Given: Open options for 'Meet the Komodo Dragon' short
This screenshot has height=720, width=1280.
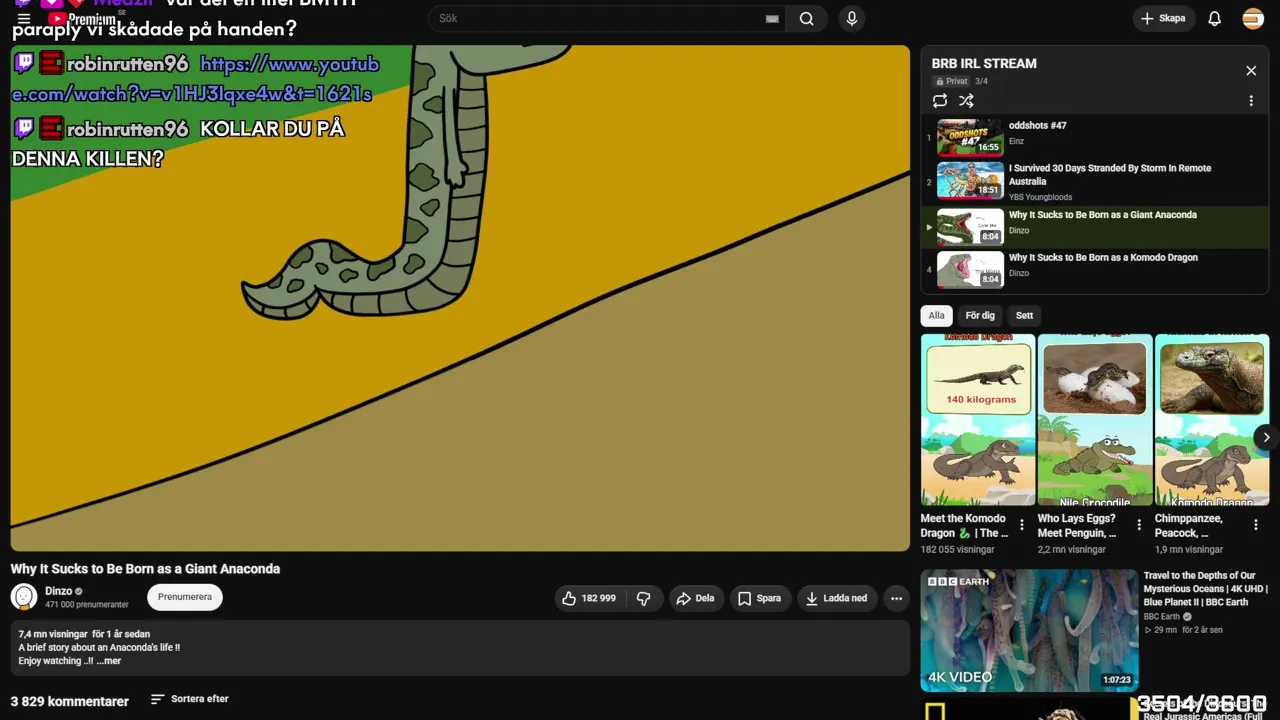Looking at the screenshot, I should pyautogui.click(x=1022, y=525).
